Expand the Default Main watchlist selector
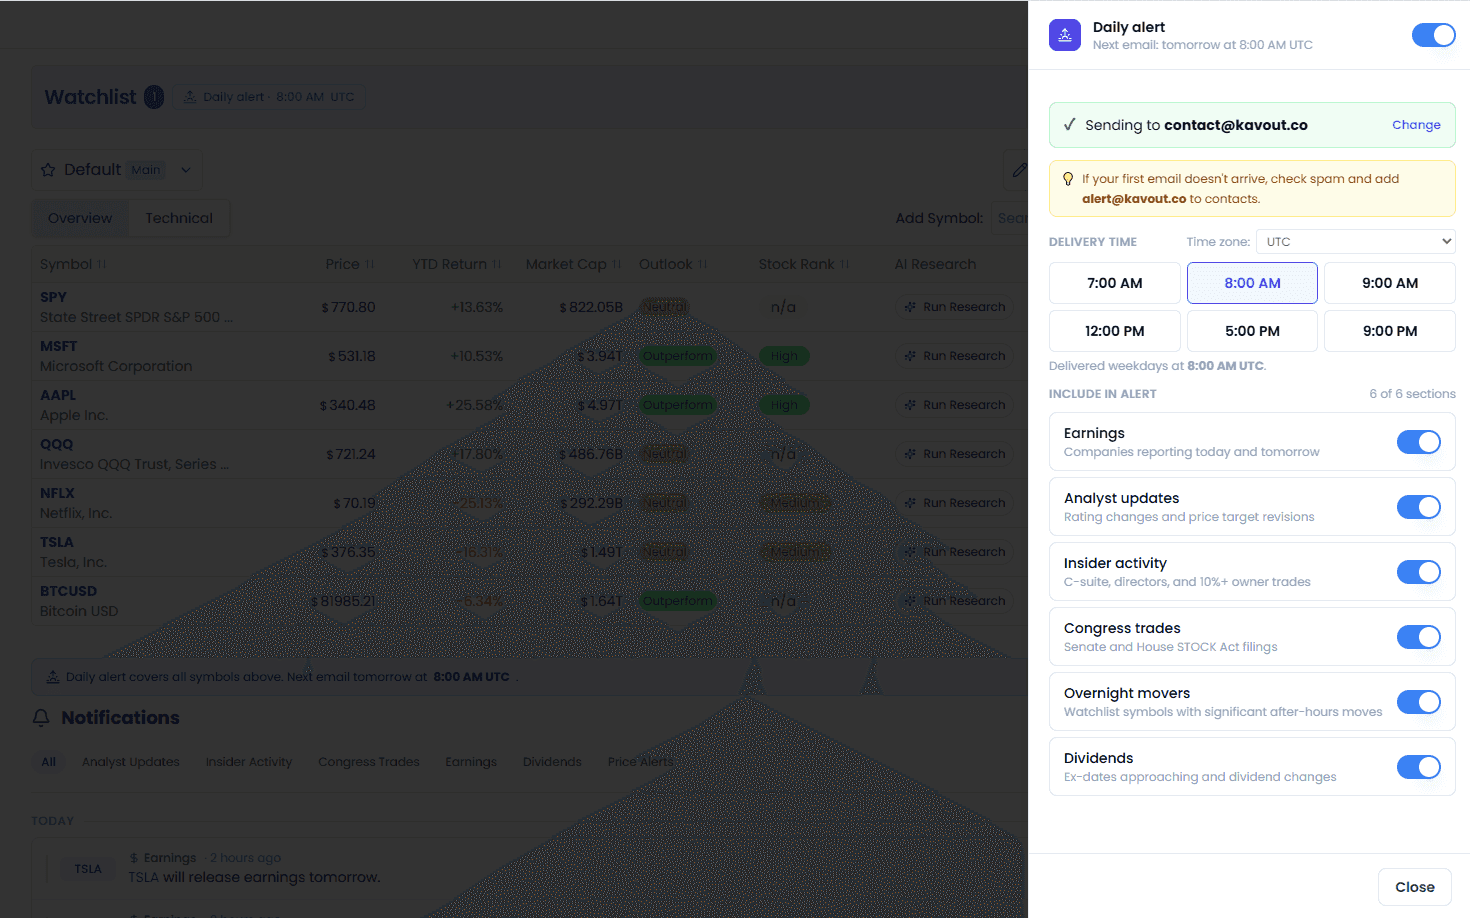 (x=117, y=170)
